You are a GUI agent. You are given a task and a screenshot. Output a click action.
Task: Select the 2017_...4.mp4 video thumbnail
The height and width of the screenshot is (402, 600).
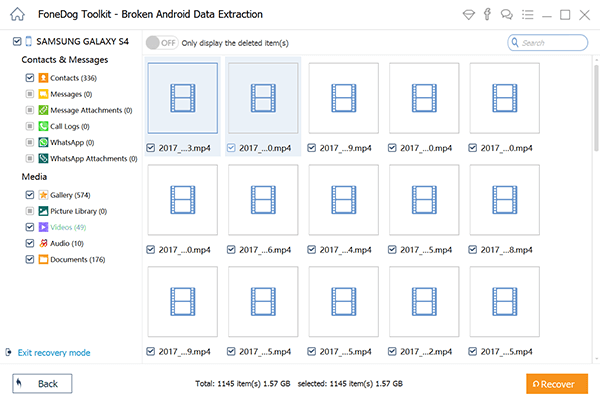tap(344, 200)
